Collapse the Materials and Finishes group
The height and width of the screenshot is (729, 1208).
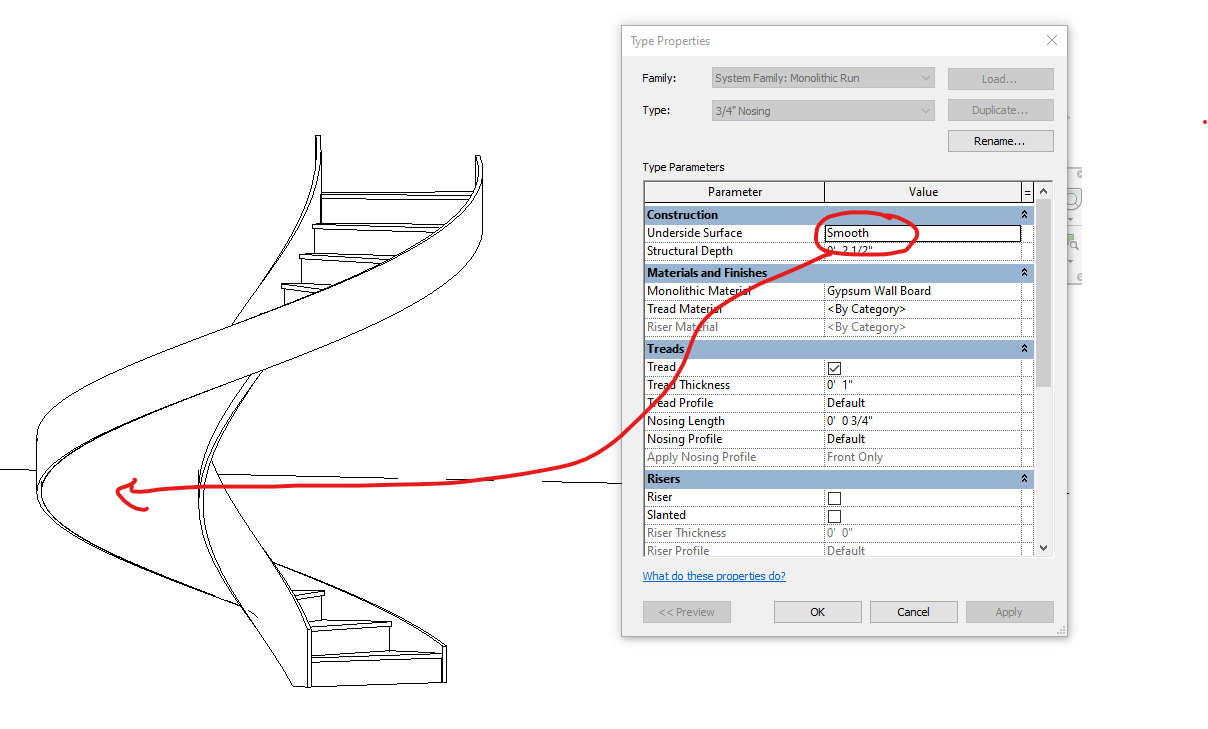(1022, 272)
